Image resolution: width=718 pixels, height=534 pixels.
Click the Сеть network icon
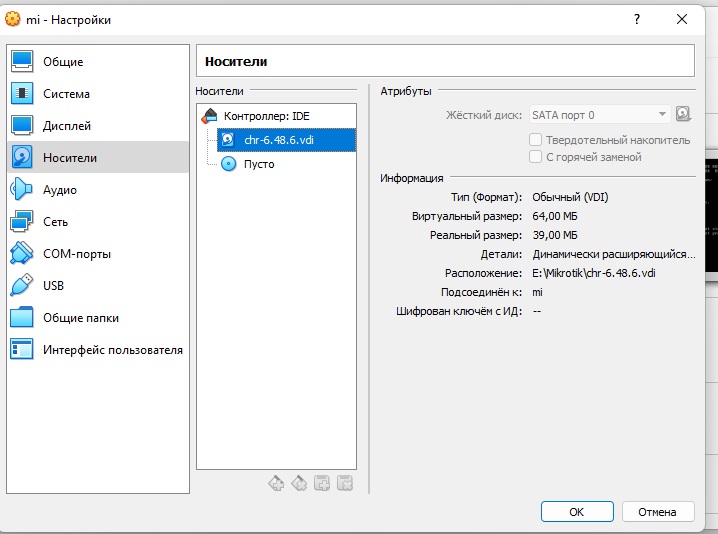click(x=22, y=222)
